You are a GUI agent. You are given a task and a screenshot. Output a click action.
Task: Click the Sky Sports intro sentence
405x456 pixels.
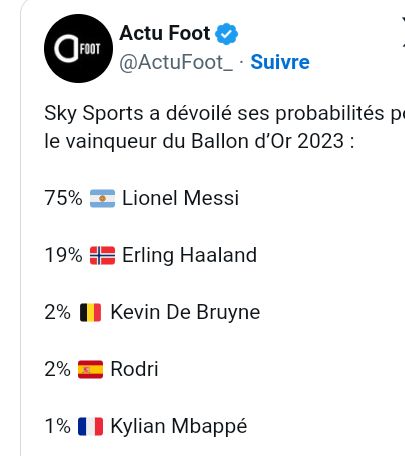click(225, 114)
